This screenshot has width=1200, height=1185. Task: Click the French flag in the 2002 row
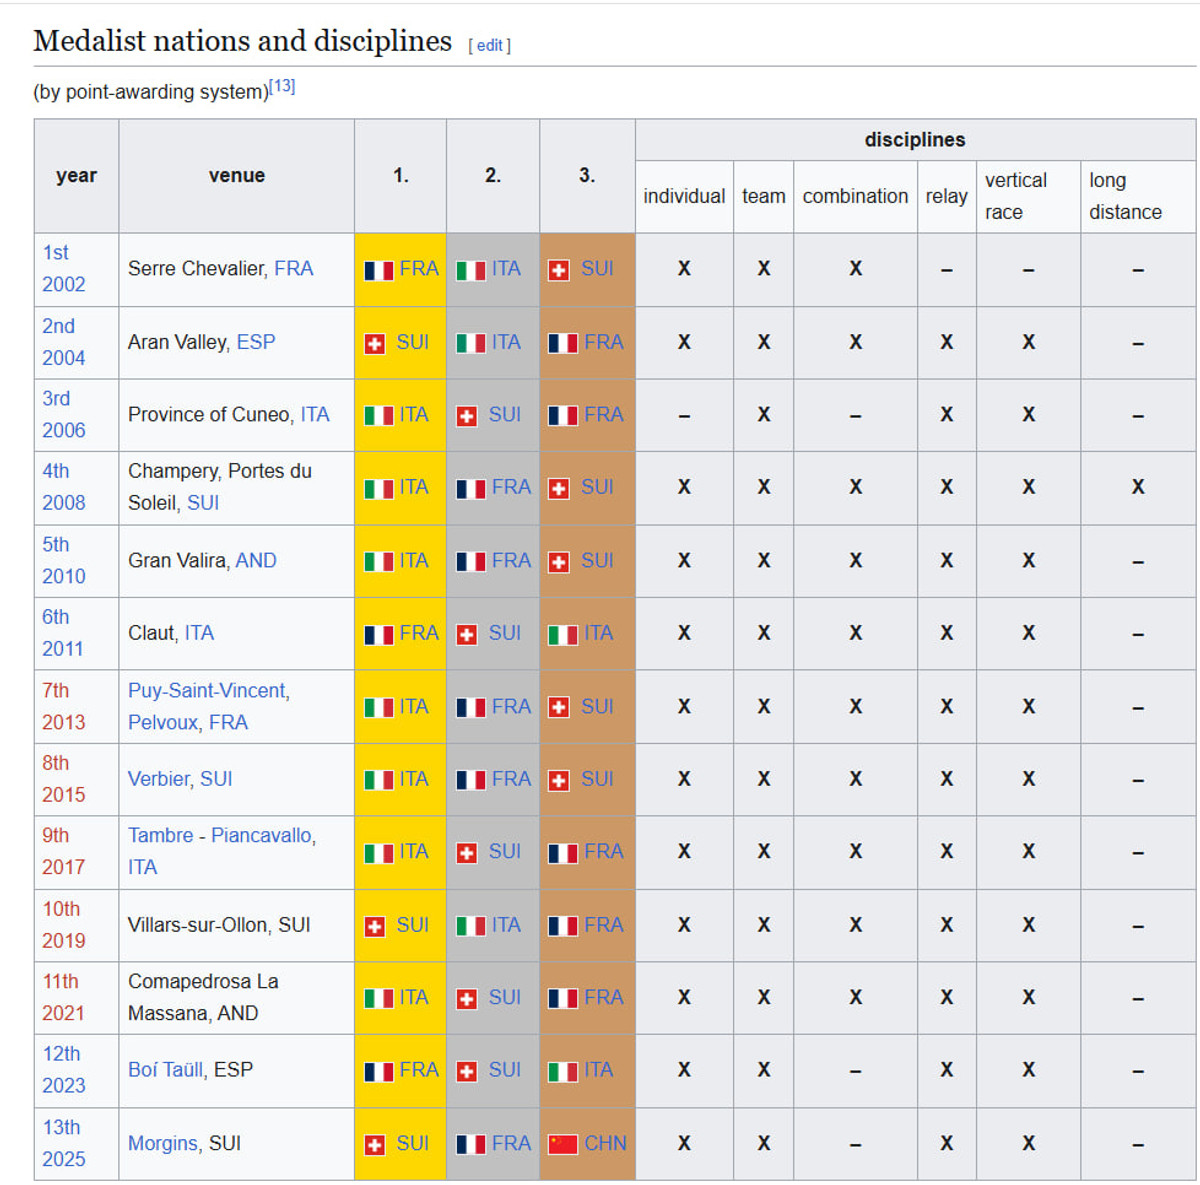pyautogui.click(x=378, y=270)
